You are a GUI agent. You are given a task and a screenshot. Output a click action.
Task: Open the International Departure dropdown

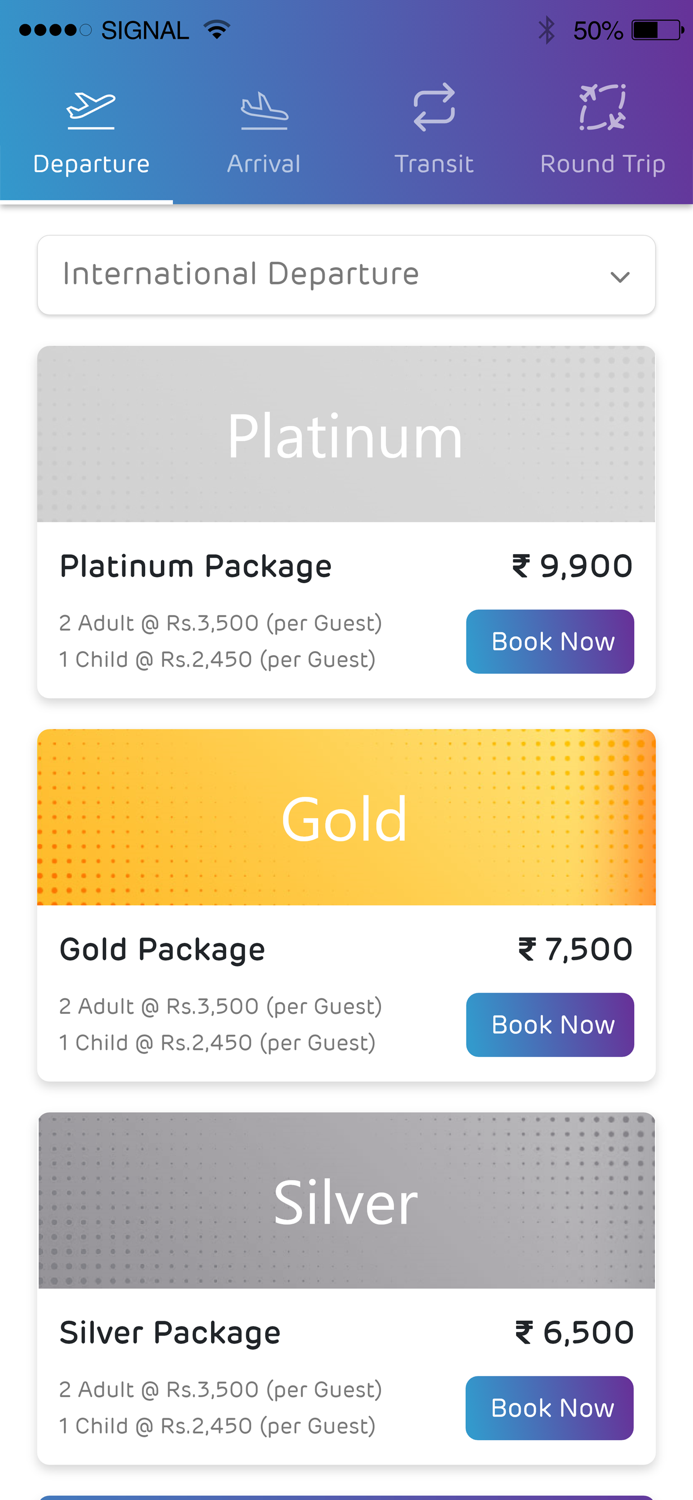tap(330, 275)
